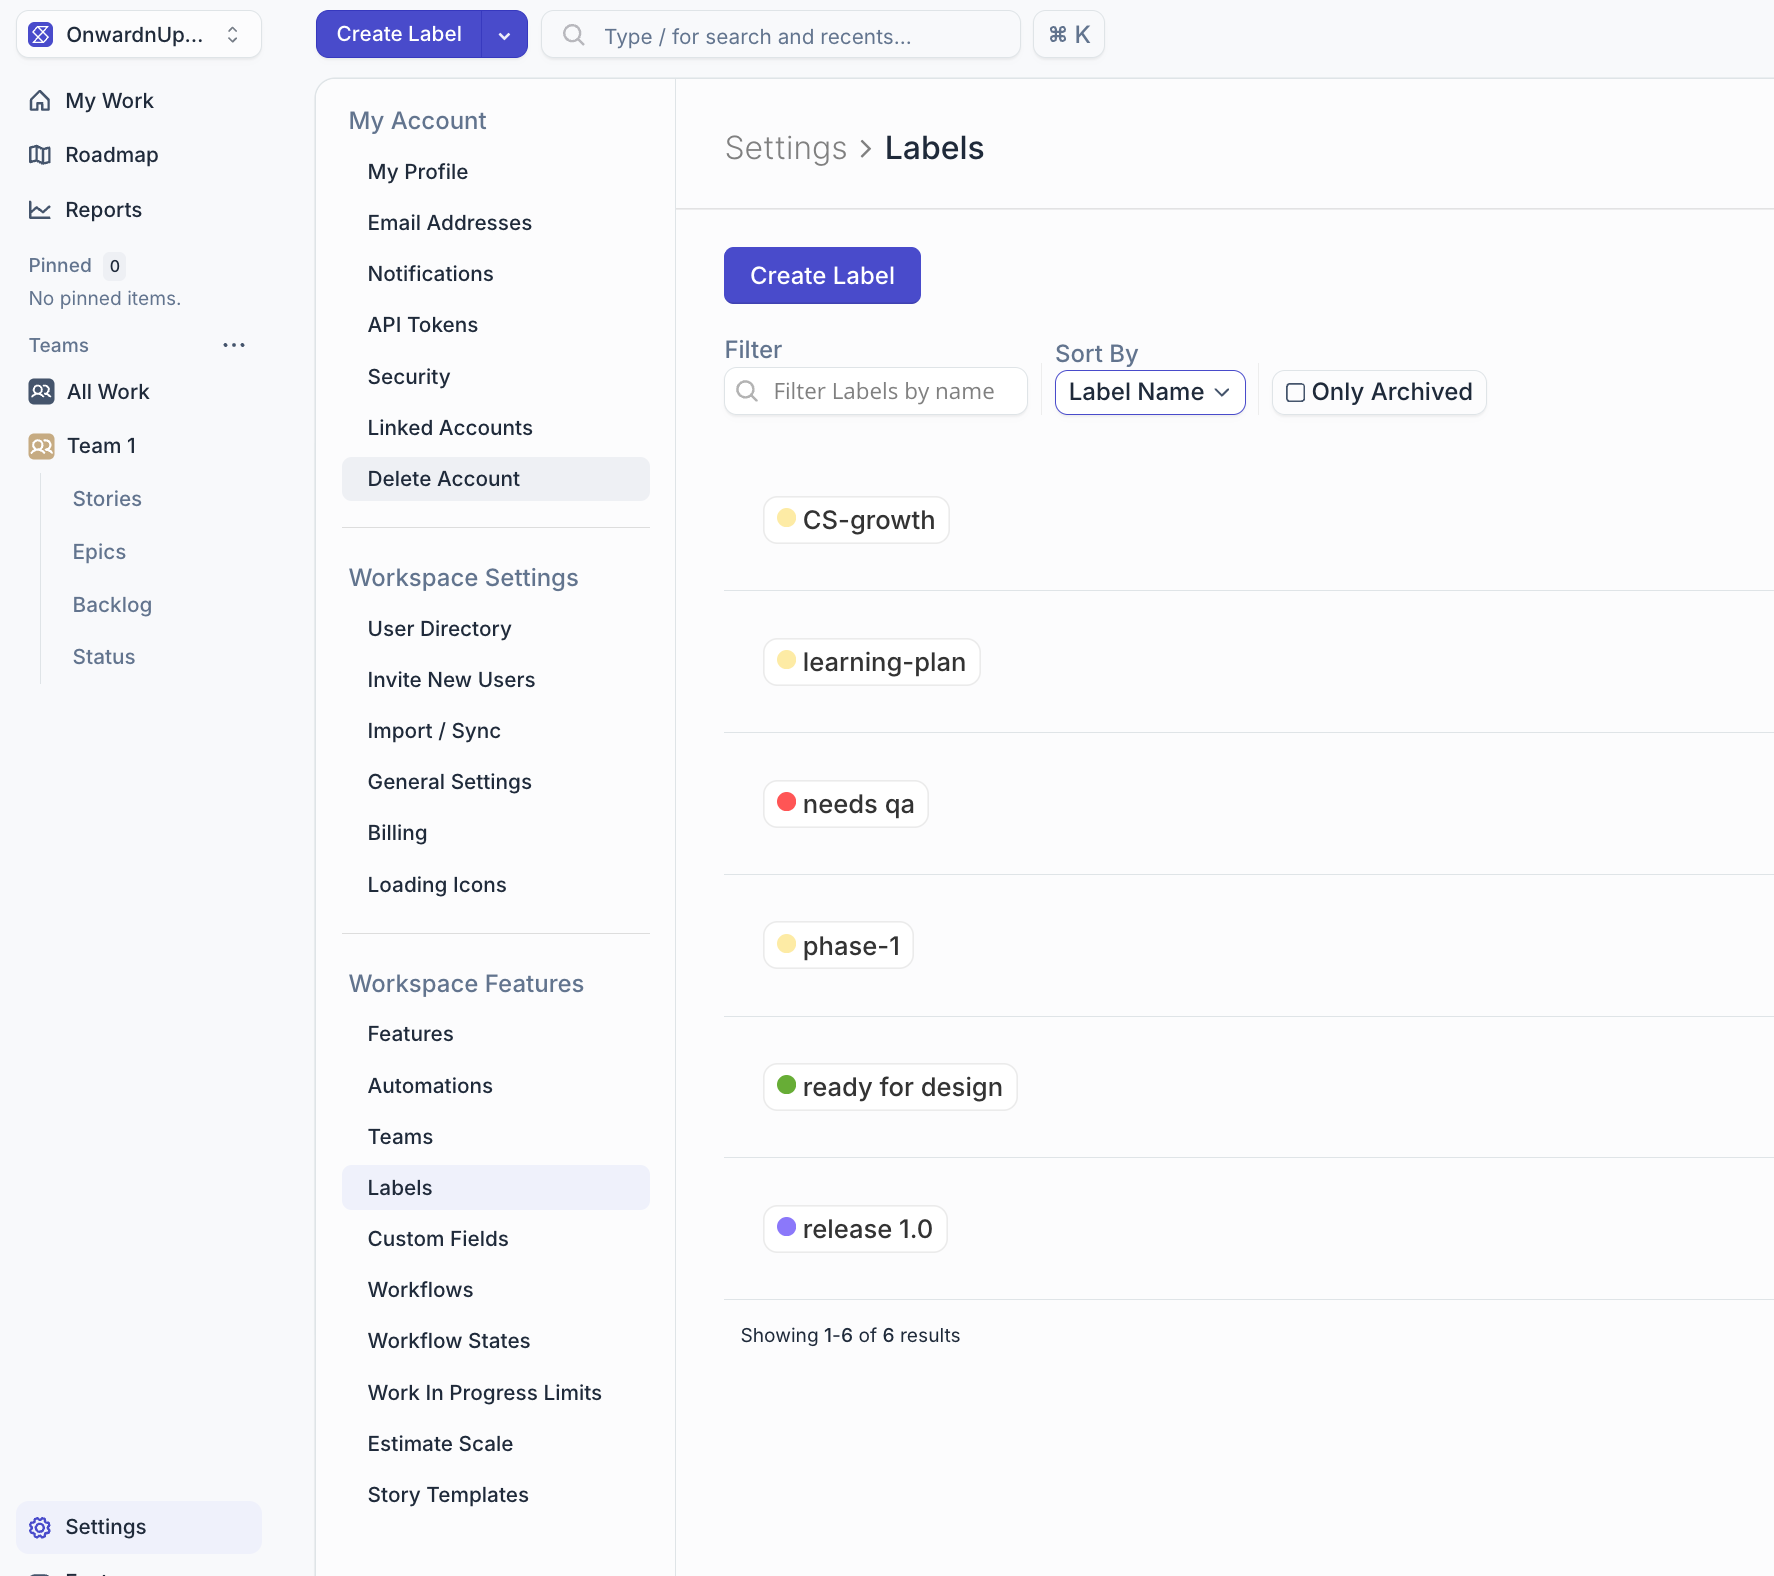Open Roadmap via its map icon

tap(40, 155)
